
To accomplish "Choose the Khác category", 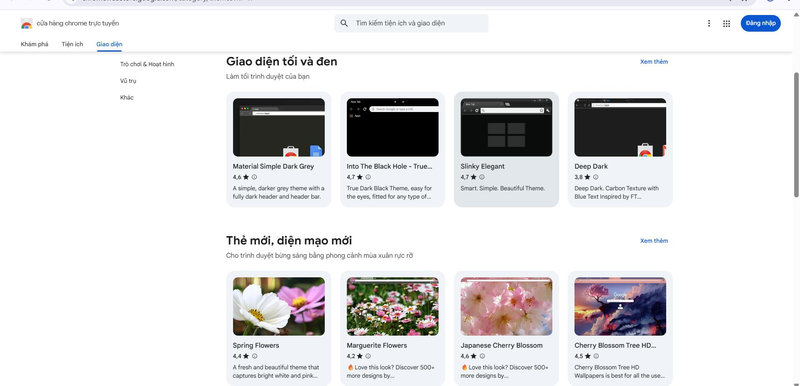I will (127, 97).
